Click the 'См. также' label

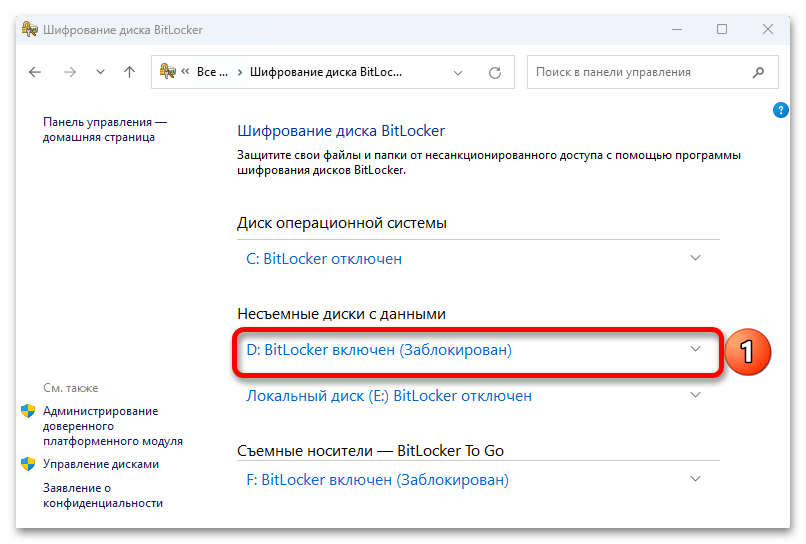[70, 388]
